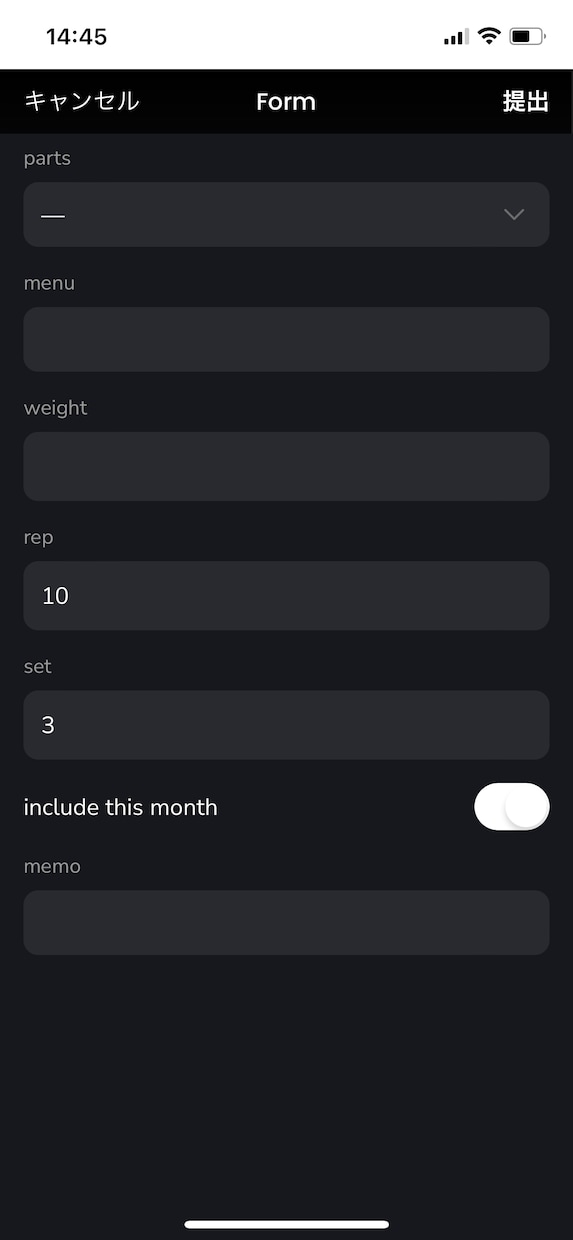Open the parts selection field
The image size is (573, 1240).
[x=286, y=214]
